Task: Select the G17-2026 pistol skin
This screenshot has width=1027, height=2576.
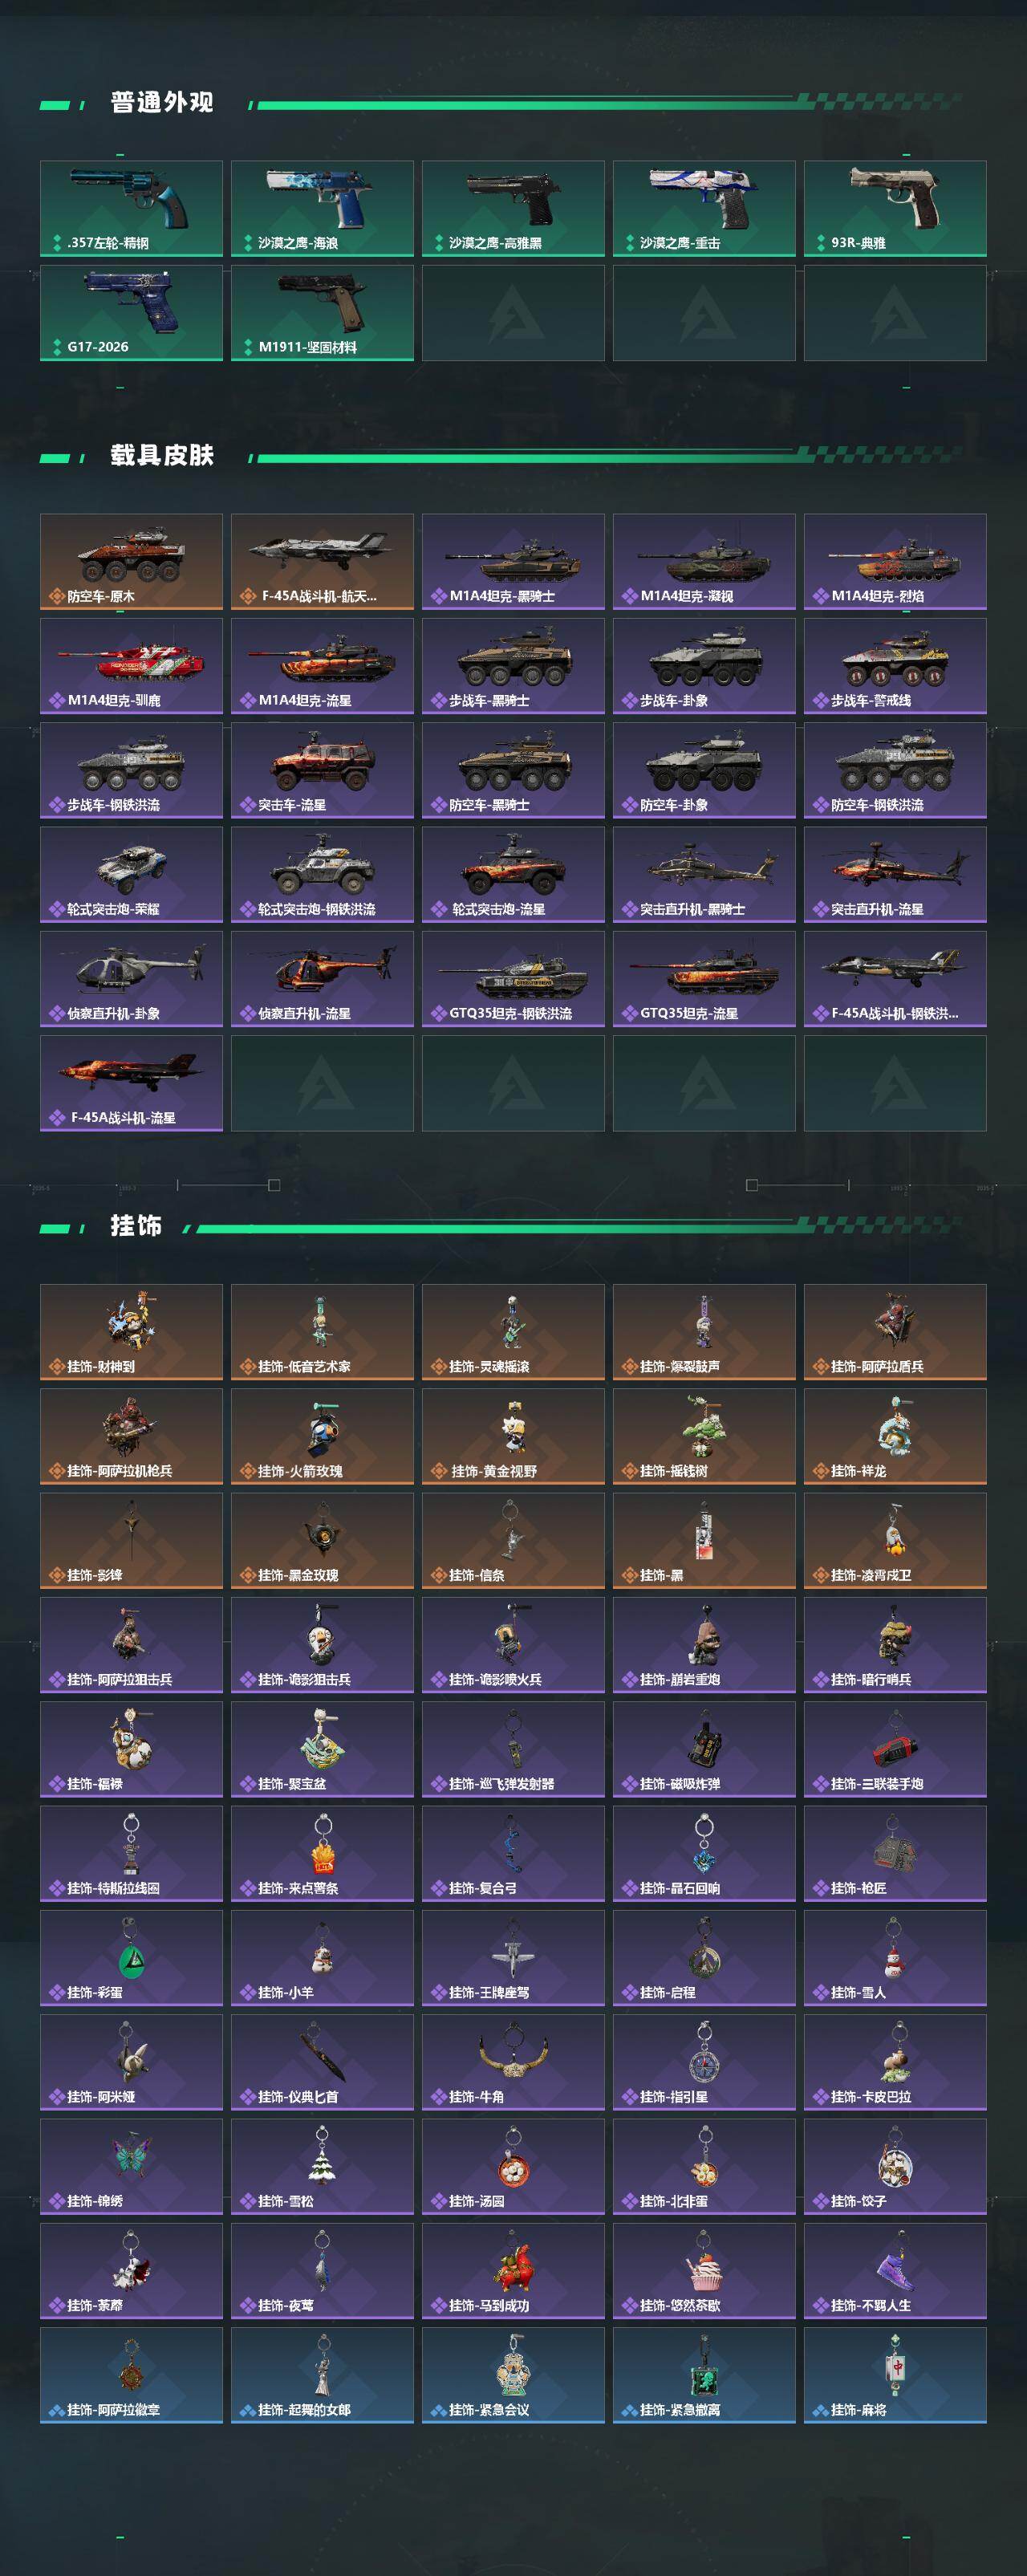Action: pyautogui.click(x=131, y=312)
